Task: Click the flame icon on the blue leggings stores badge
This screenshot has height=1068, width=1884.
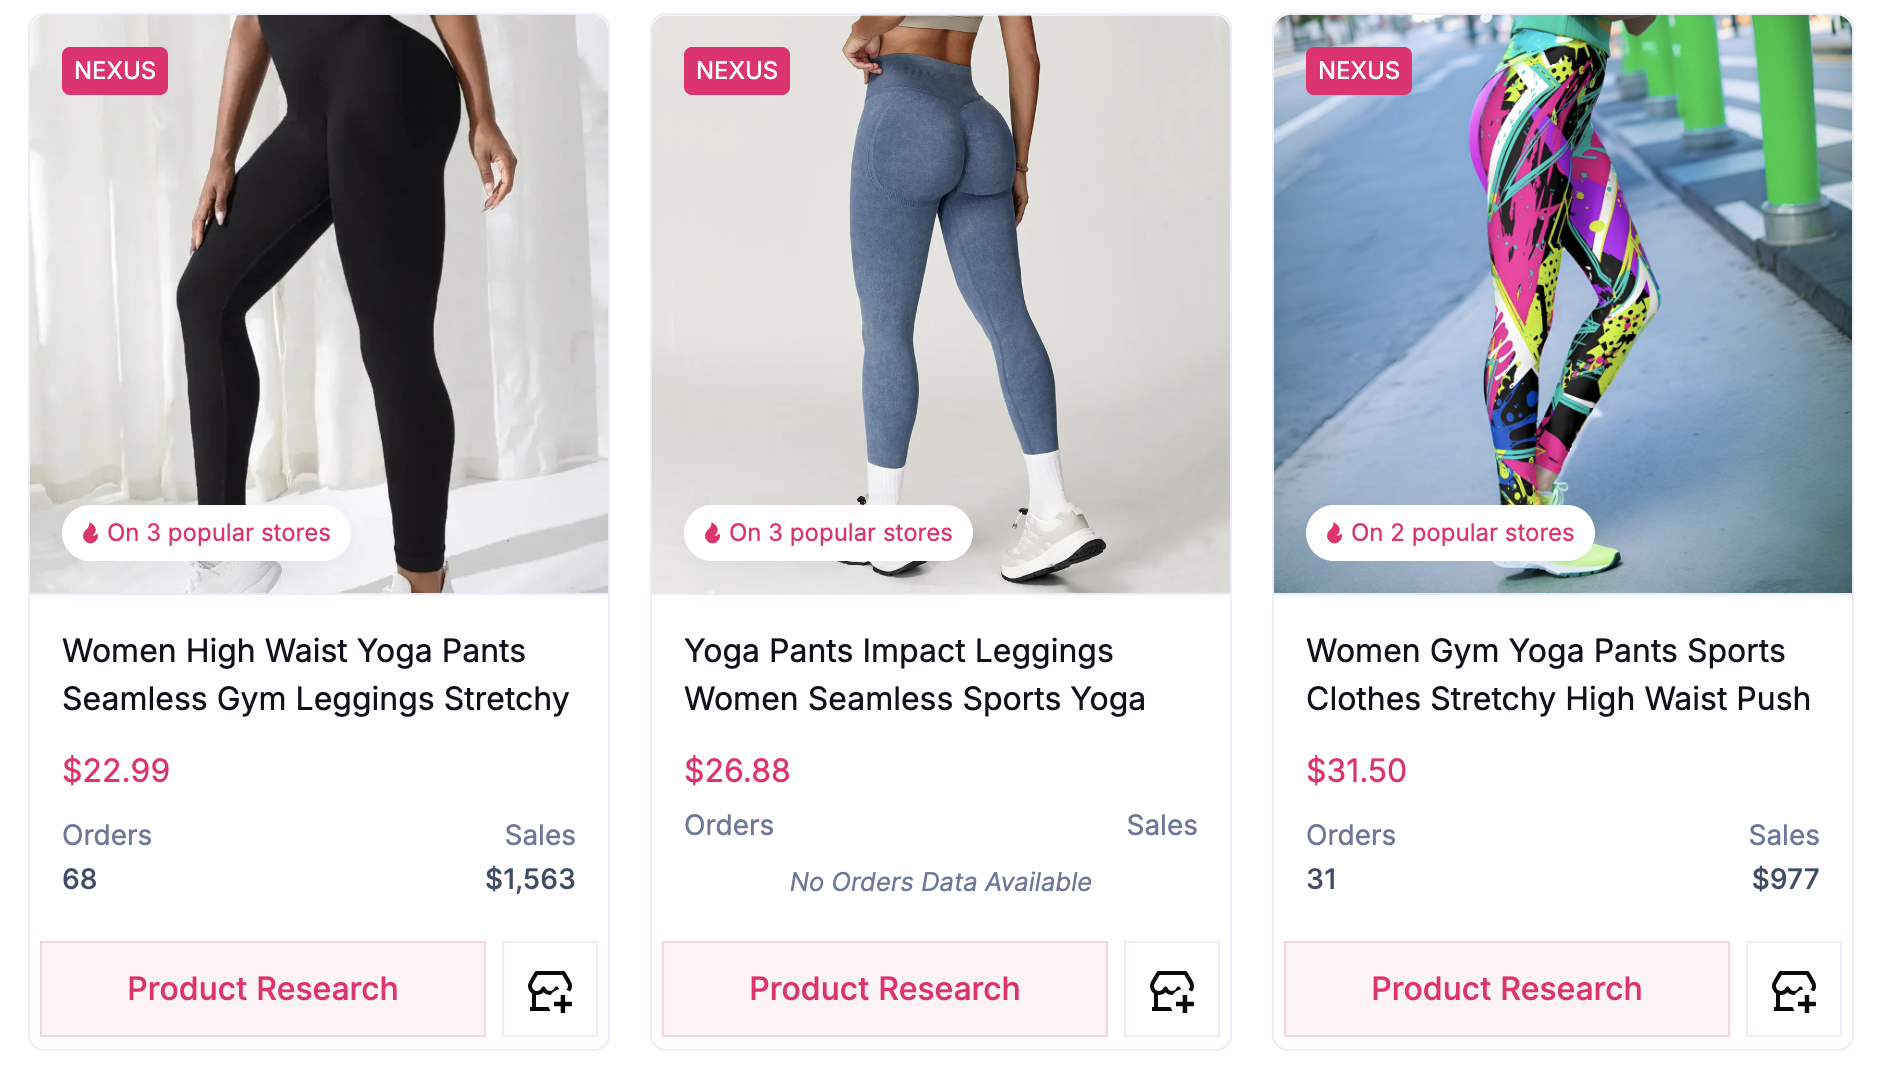Action: point(713,533)
